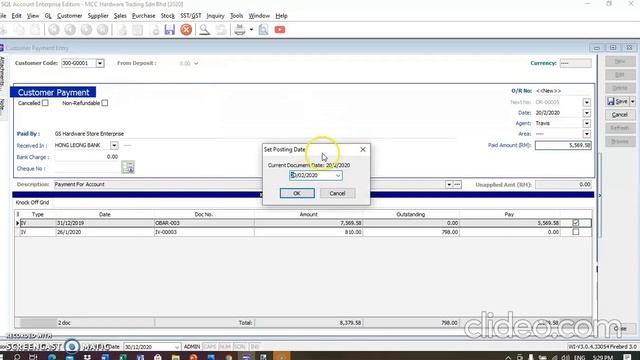Click the Save button on right panel

[x=617, y=102]
